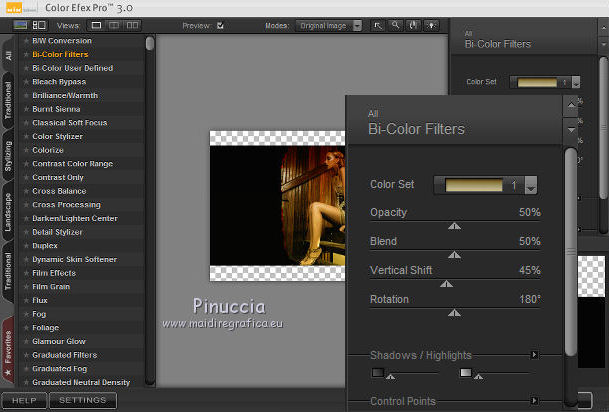Viewport: 609px width, 412px height.
Task: Open the SETTINGS button
Action: coord(82,400)
